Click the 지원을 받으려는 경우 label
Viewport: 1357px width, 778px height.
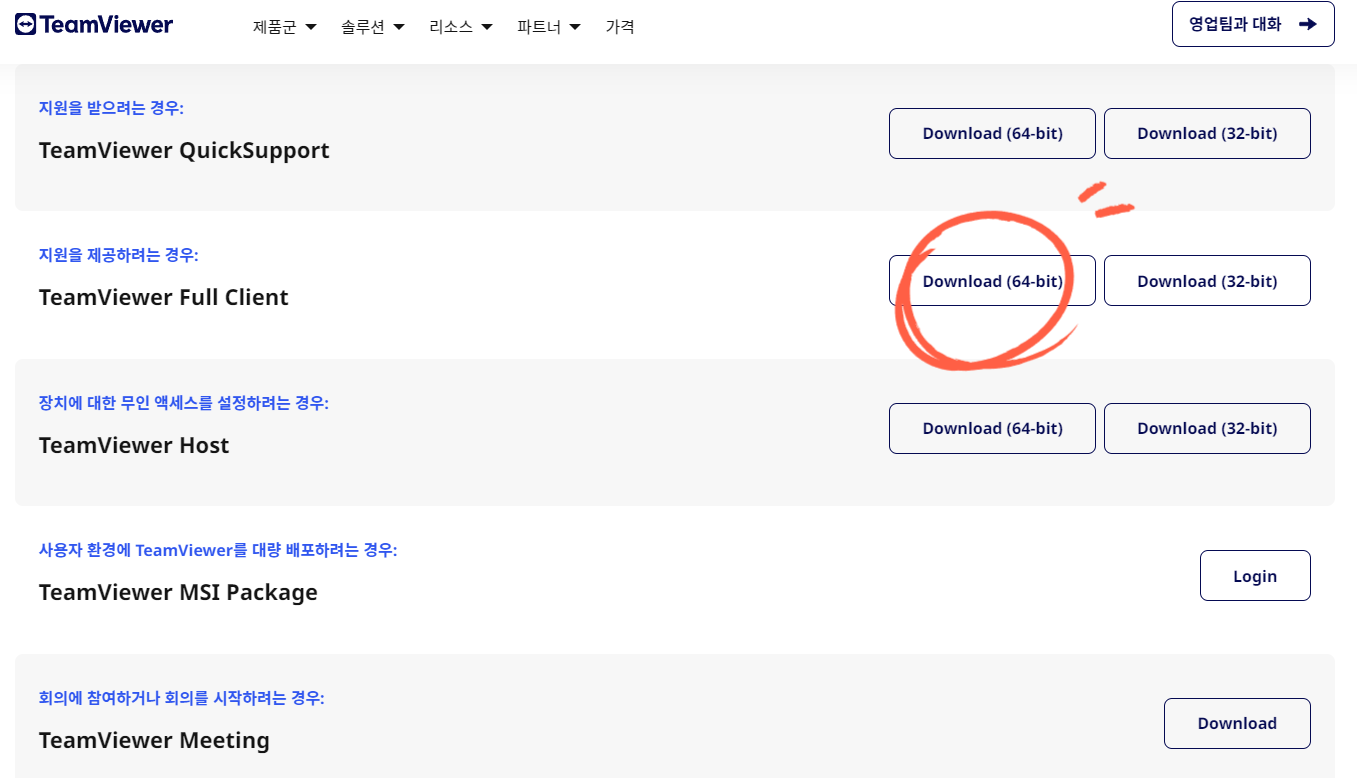pos(111,108)
